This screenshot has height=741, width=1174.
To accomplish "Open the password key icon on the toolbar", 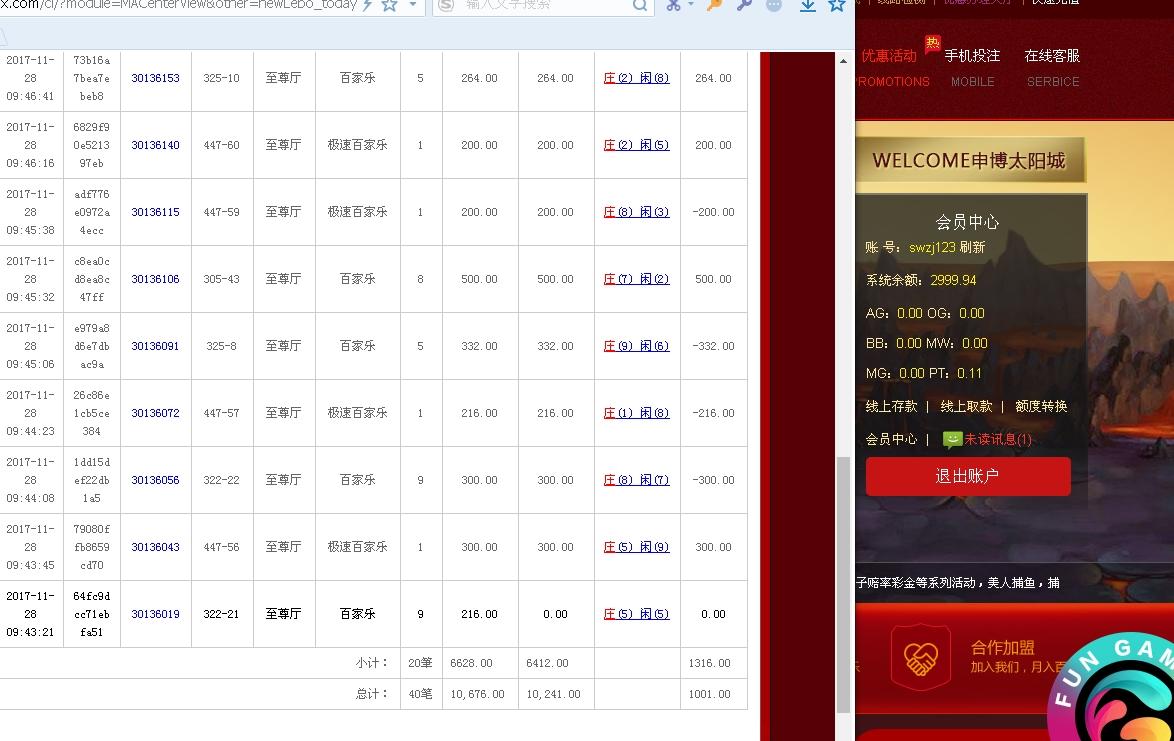I will click(714, 5).
